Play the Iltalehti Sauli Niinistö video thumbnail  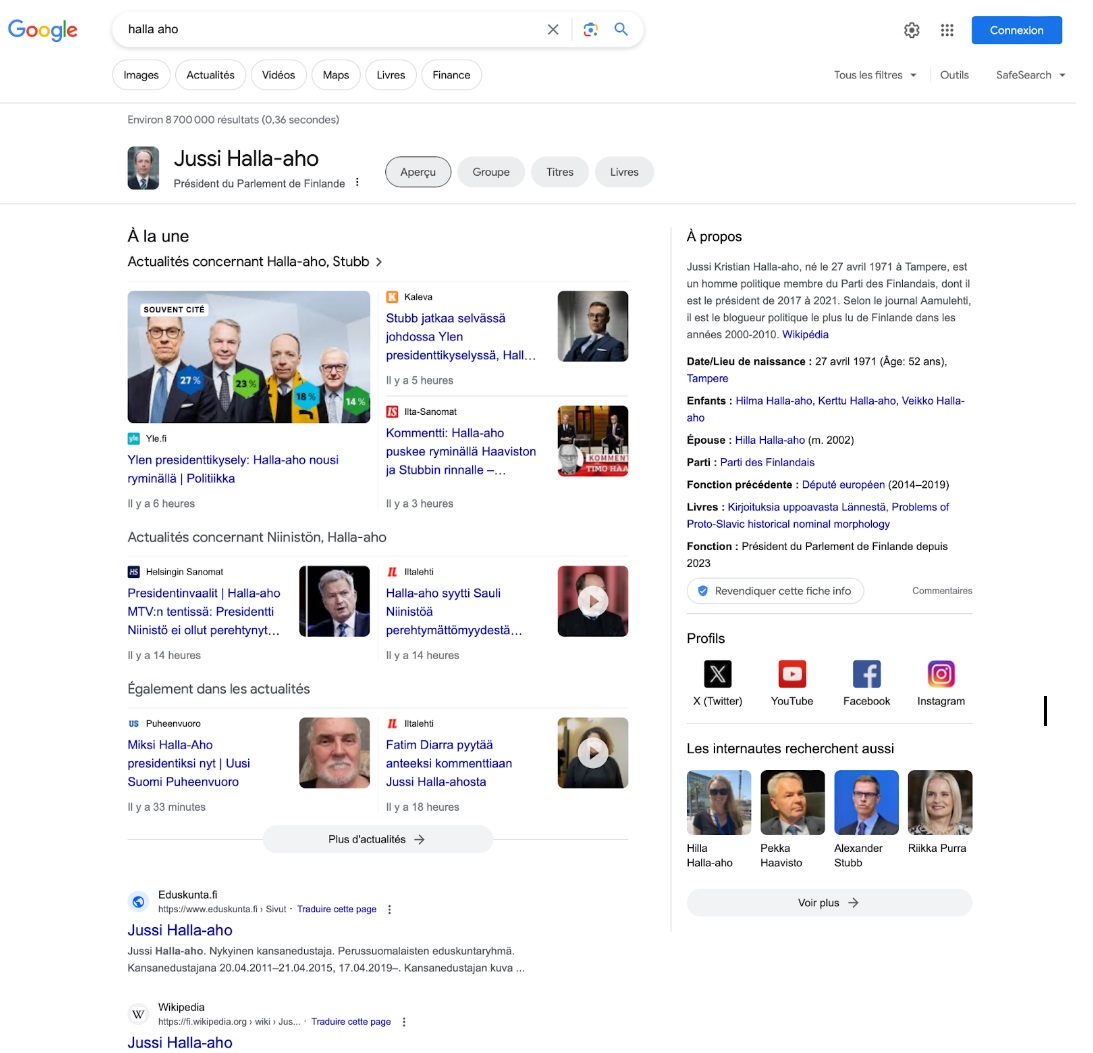(593, 601)
